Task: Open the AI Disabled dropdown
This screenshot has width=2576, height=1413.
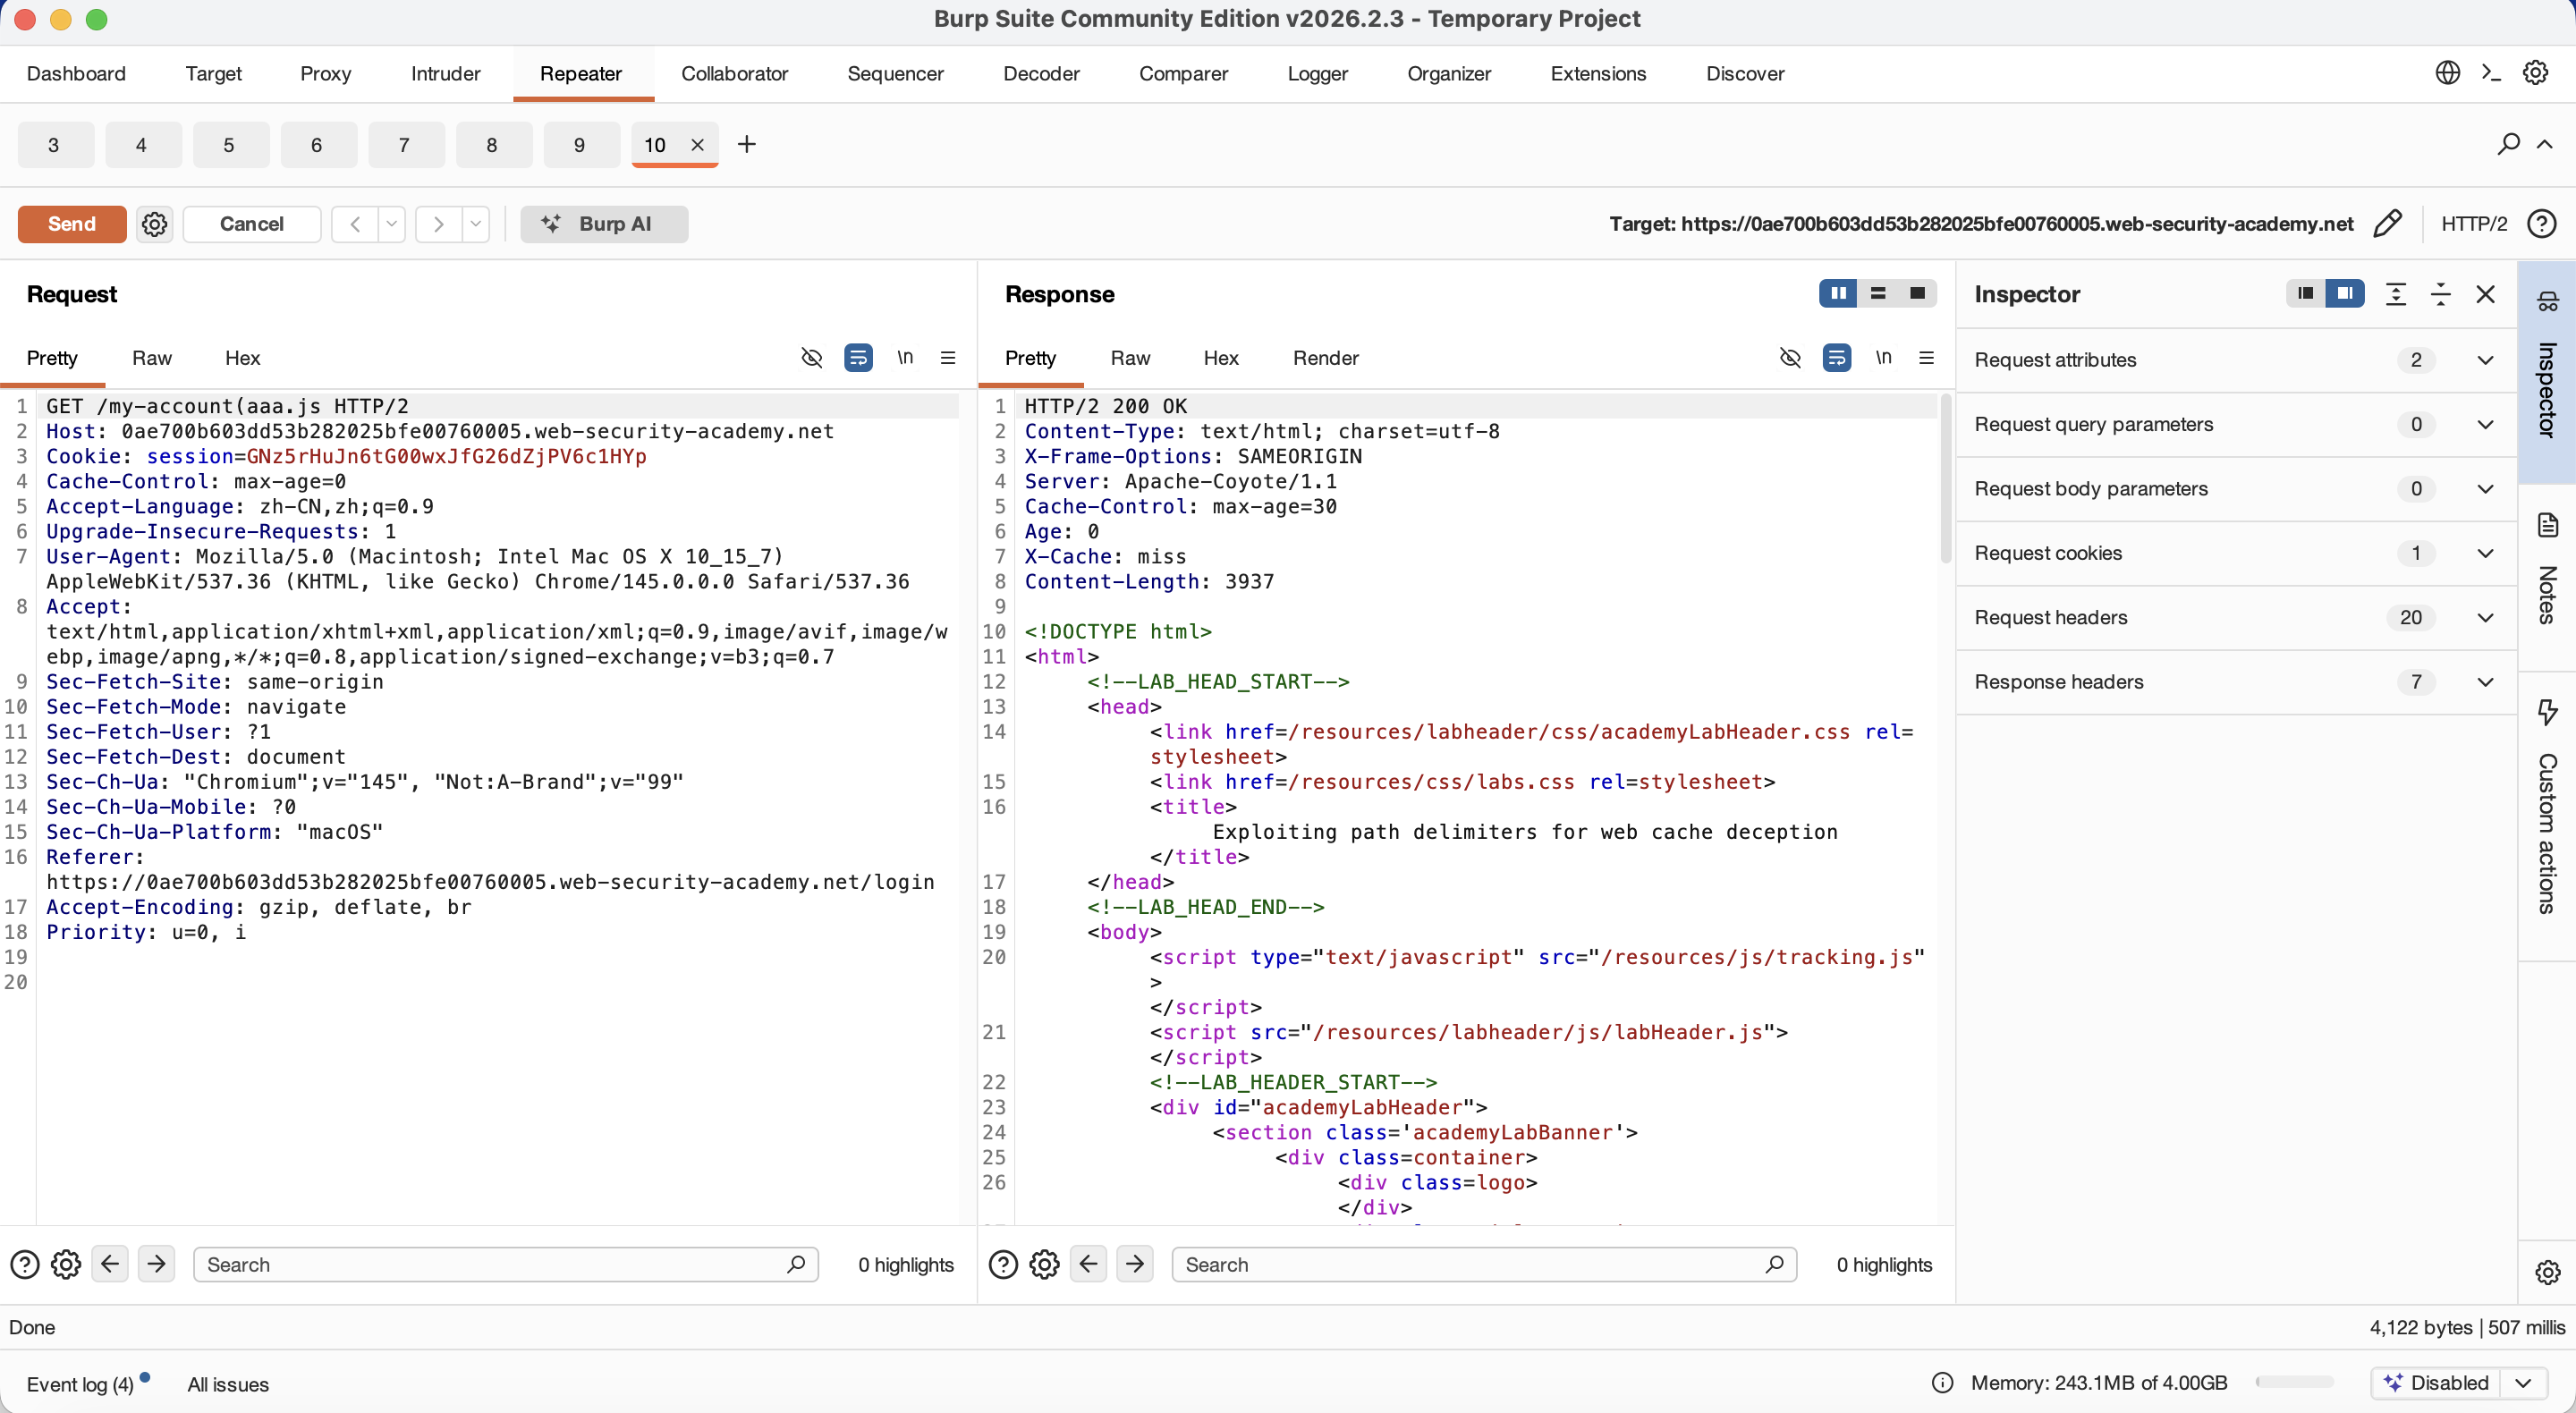Action: coord(2523,1383)
